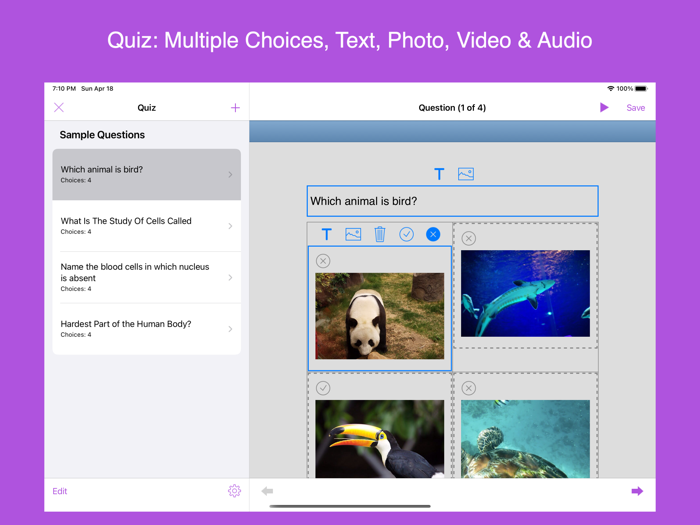Go to next question with right arrow

637,491
